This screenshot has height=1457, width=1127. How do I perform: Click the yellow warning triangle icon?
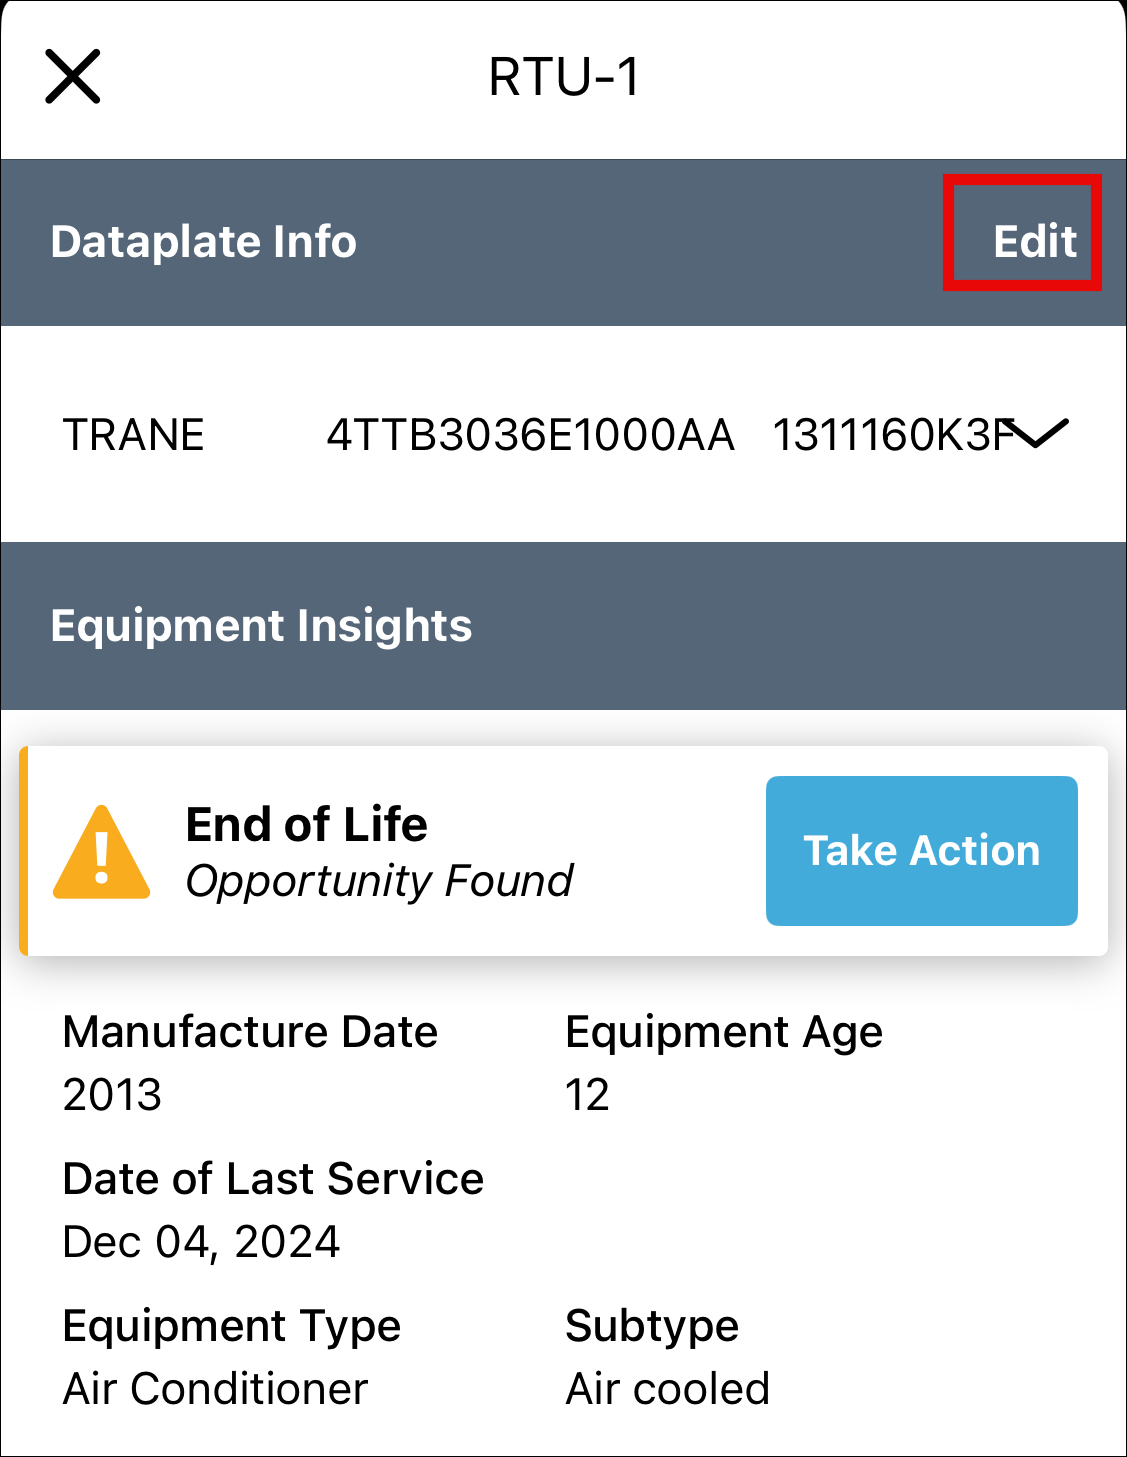tap(101, 852)
